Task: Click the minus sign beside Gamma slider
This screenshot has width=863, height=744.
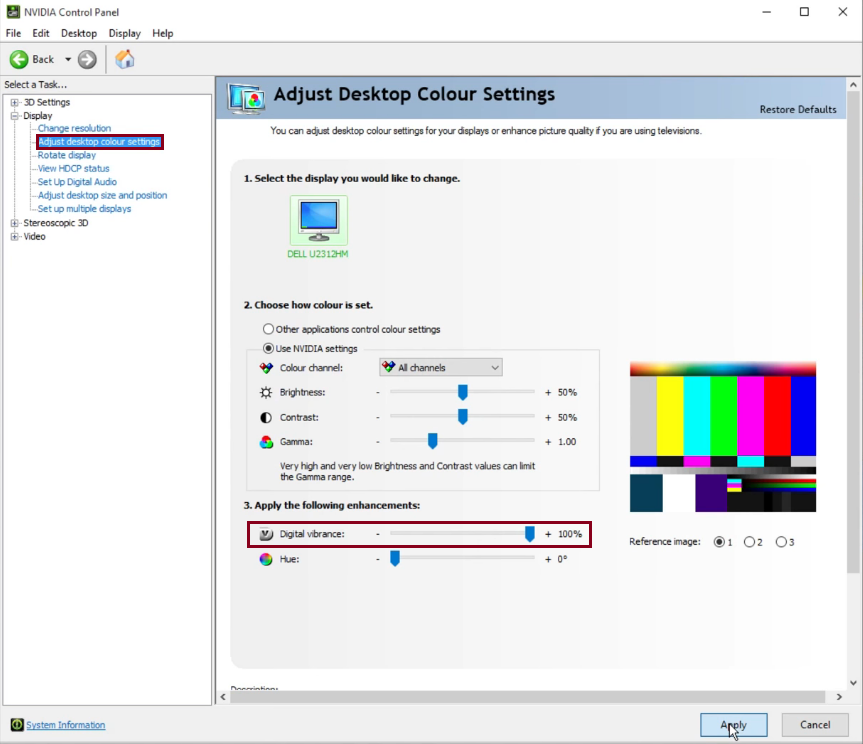Action: coord(378,441)
